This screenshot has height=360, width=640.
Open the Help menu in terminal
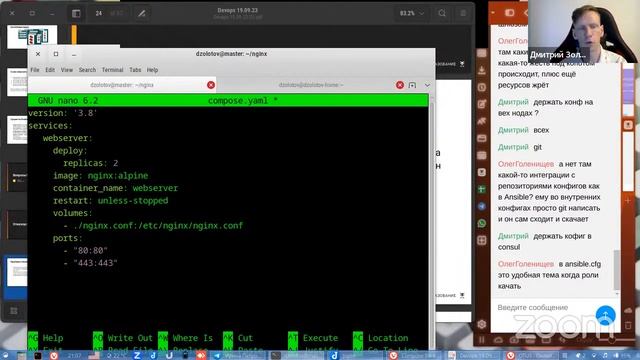[152, 70]
